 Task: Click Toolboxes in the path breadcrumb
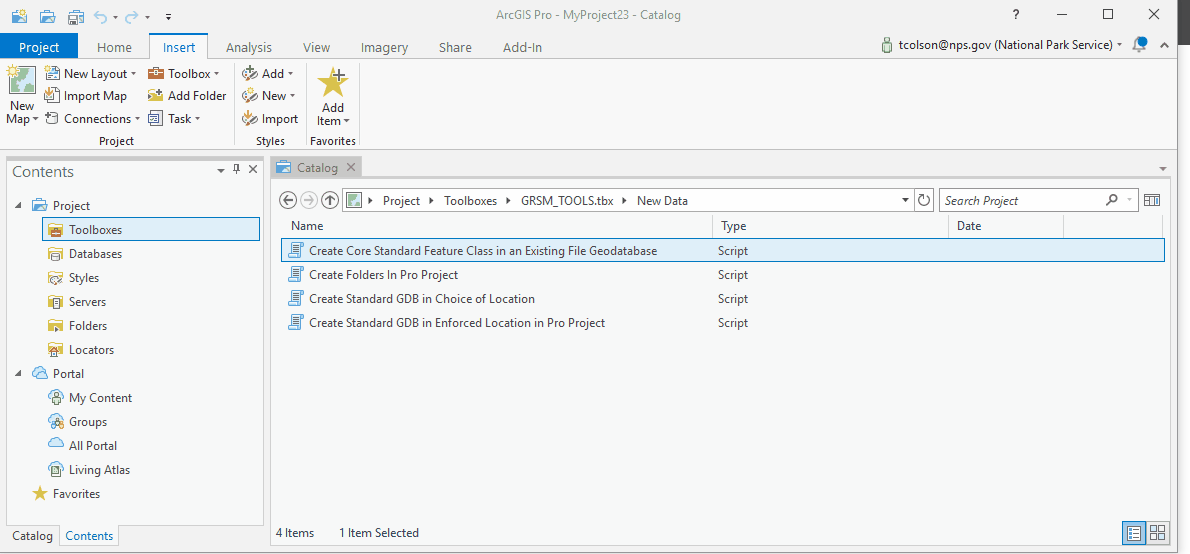(471, 201)
